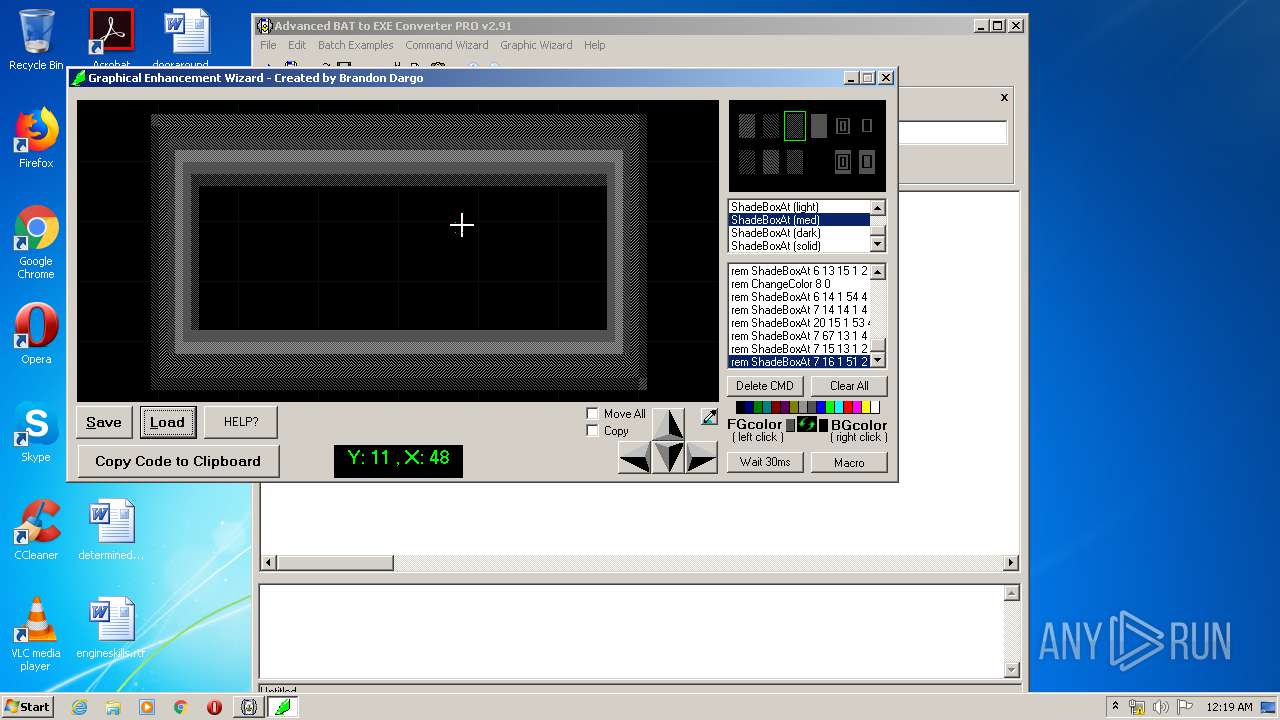The image size is (1280, 720).
Task: Open the Skype desktop shortcut
Action: pos(36,432)
